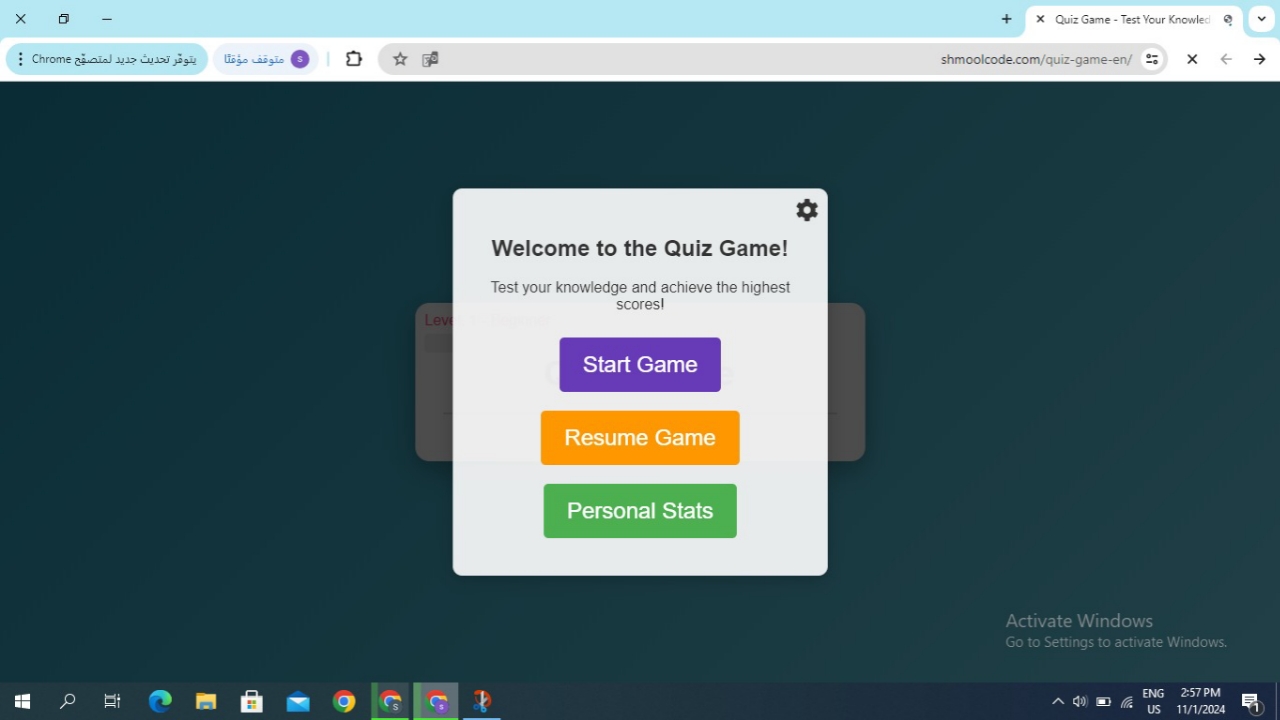This screenshot has width=1280, height=720.
Task: Click the speaker icon in the system tray
Action: point(1080,701)
